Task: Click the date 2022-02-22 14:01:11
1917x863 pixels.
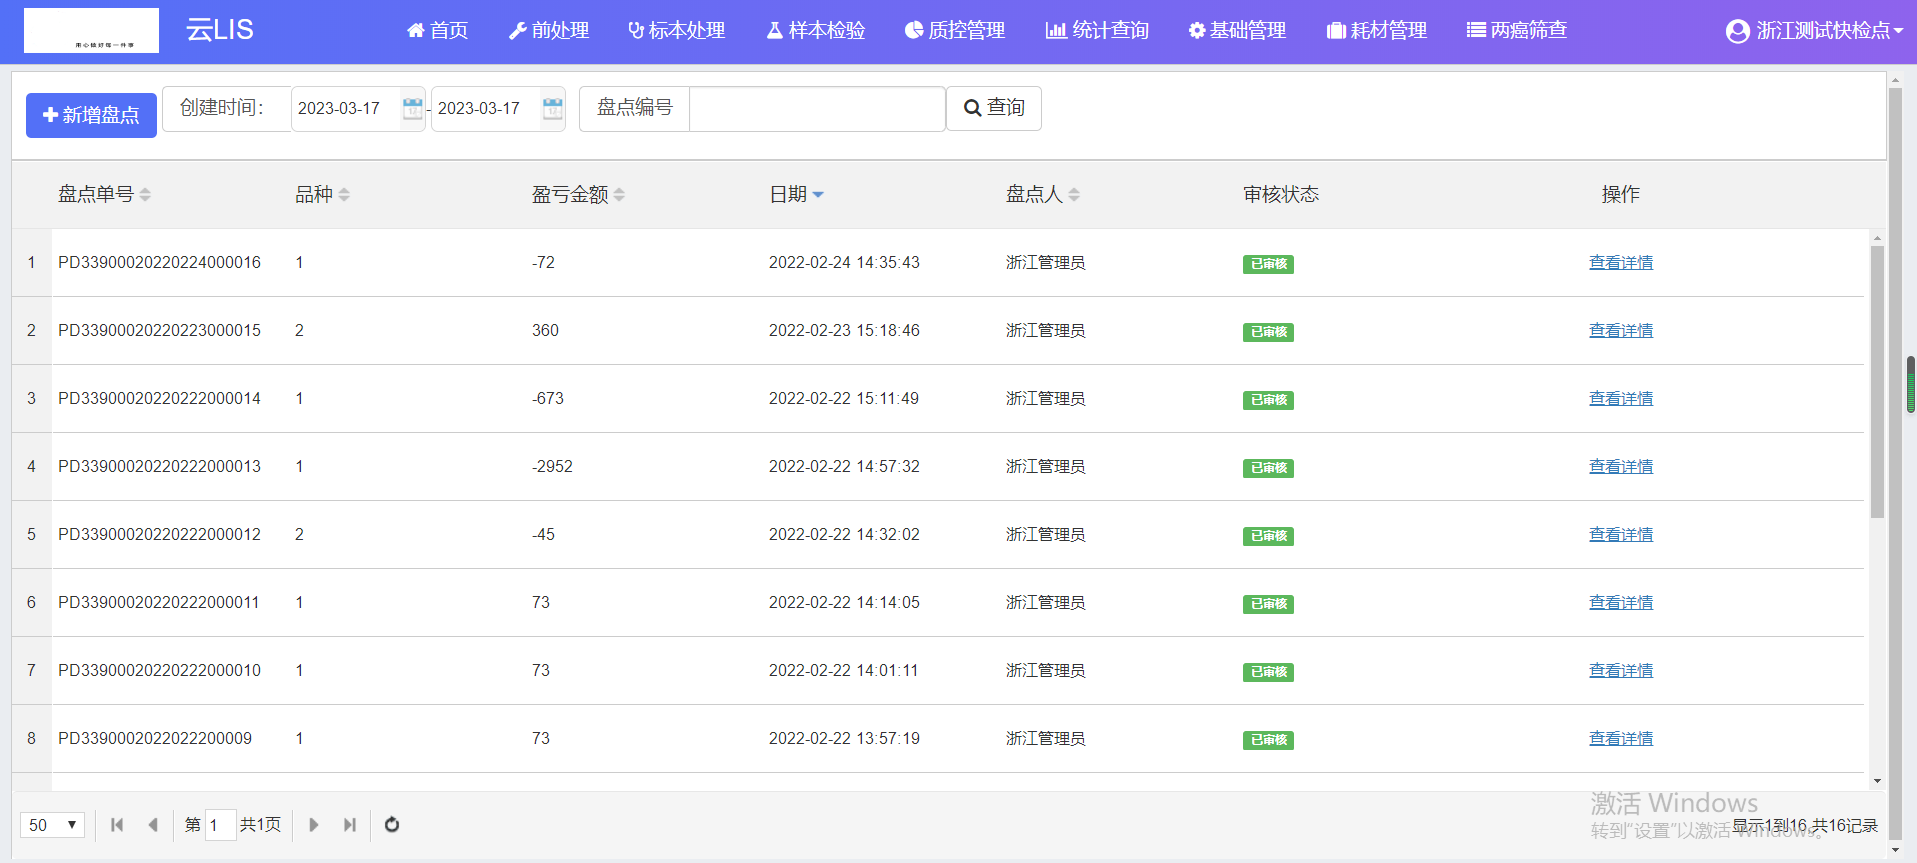Action: [843, 671]
